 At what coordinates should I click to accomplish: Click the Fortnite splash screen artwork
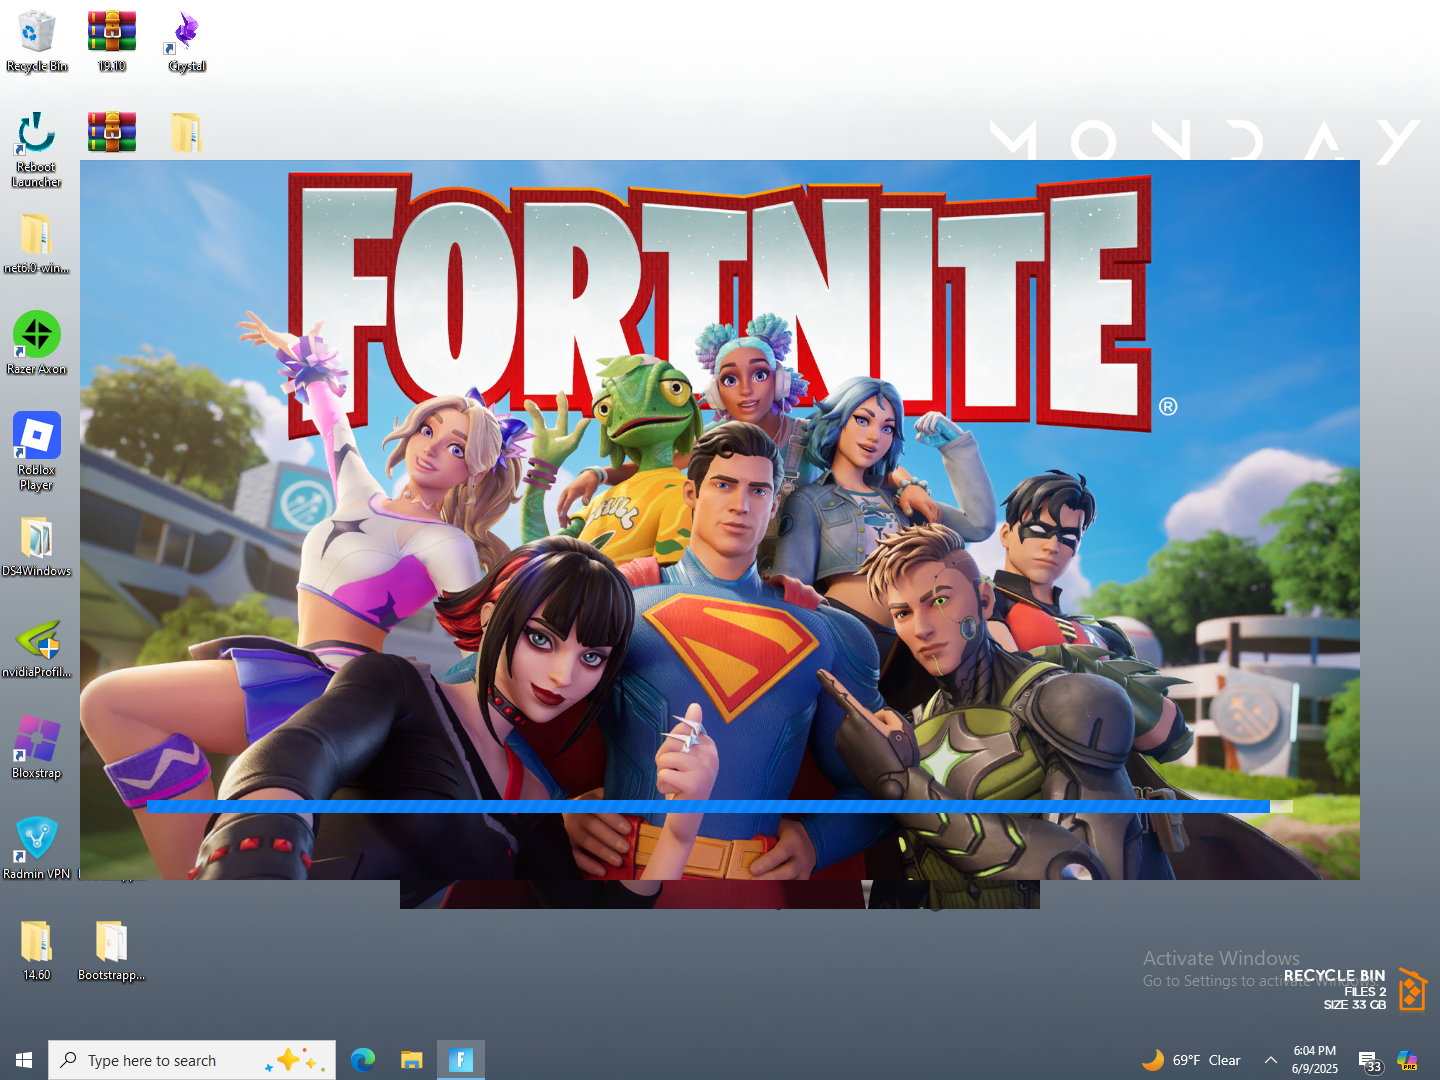coord(720,520)
